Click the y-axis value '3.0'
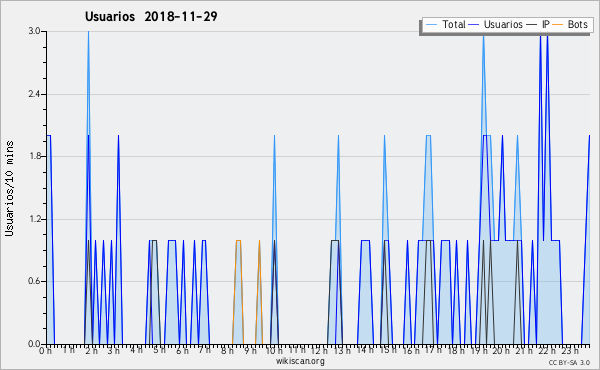 pyautogui.click(x=34, y=31)
